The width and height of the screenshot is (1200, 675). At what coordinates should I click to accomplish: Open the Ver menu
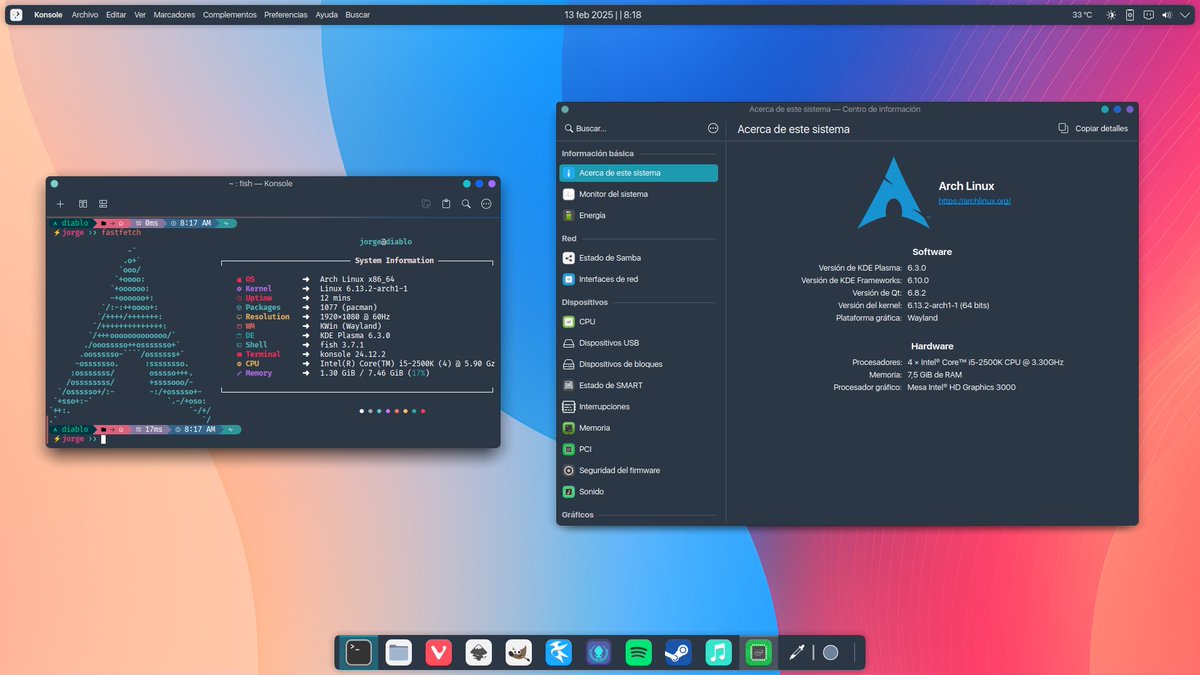[140, 15]
